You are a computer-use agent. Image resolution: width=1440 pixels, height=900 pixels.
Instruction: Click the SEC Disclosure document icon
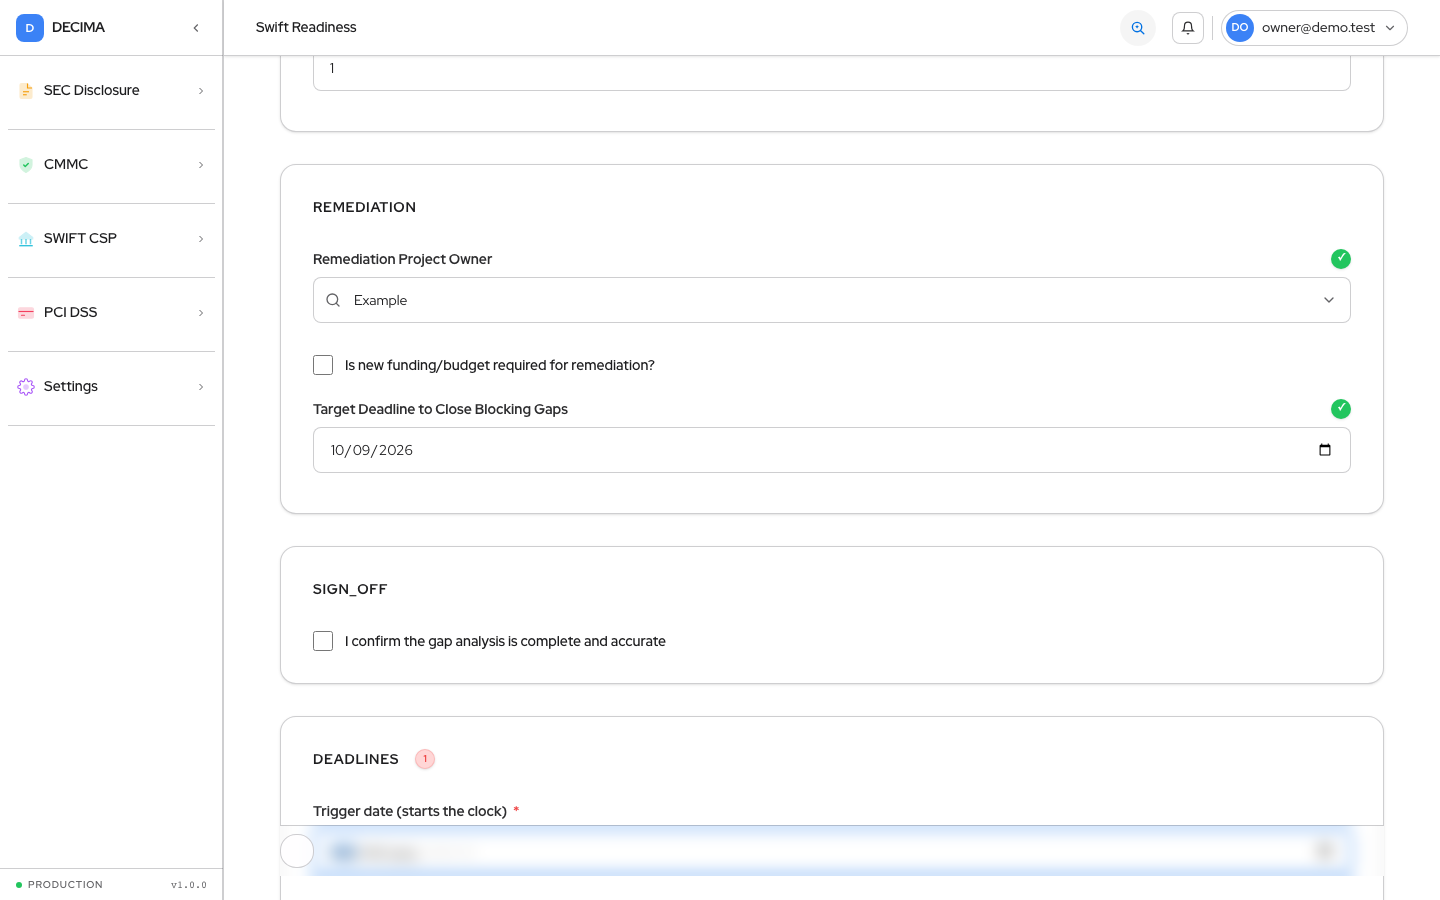[x=26, y=91]
